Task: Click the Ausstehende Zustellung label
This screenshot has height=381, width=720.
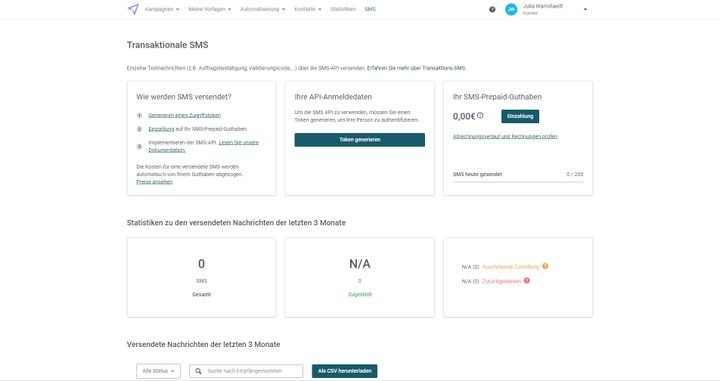Action: (511, 267)
